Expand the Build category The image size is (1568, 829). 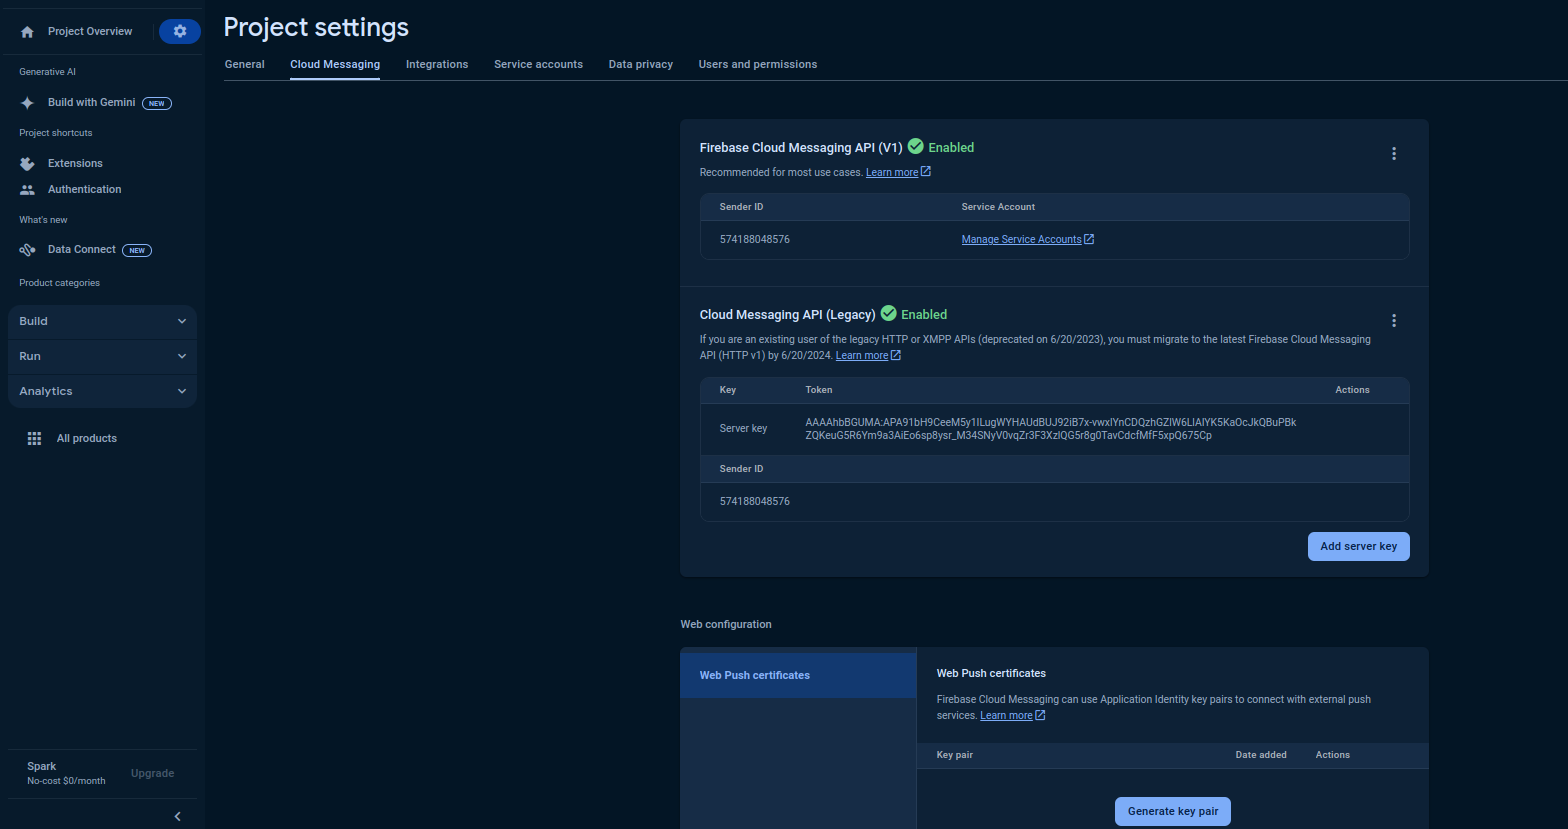pos(102,321)
